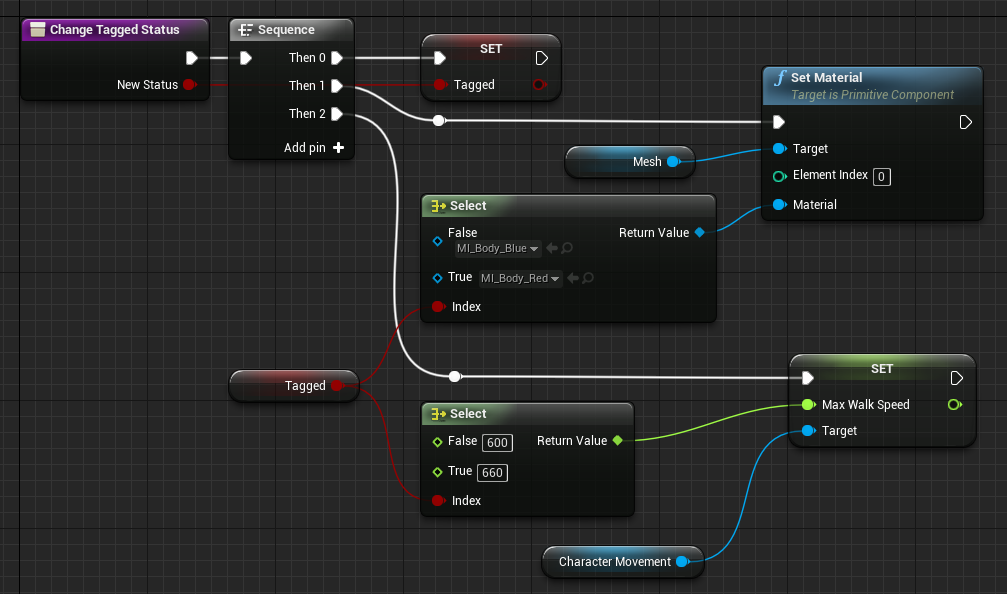Click the Material input pin on Set Material
Viewport: 1007px width, 594px height.
click(779, 205)
